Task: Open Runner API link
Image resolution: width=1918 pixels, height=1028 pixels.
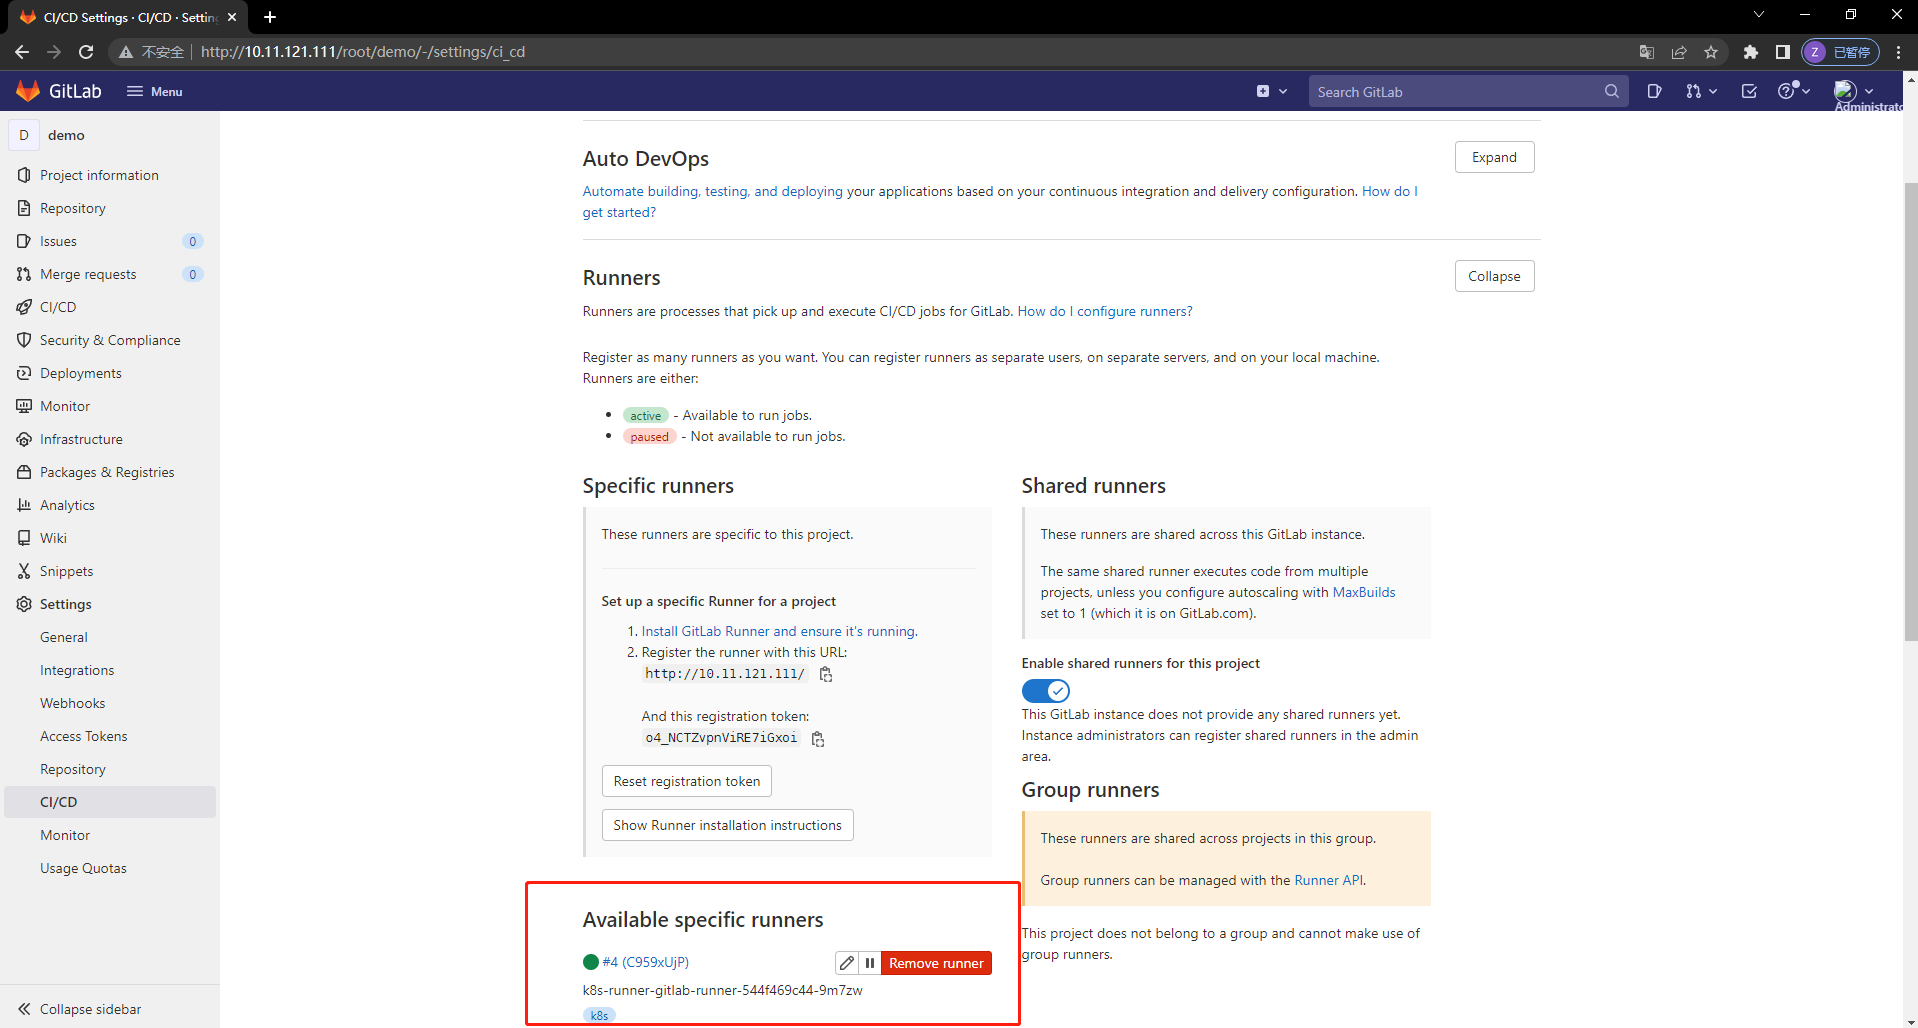Action: (x=1328, y=880)
